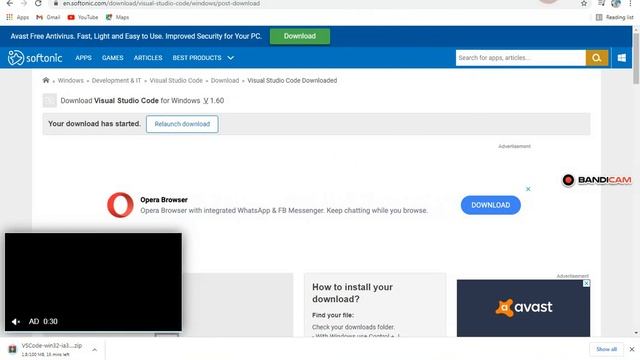This screenshot has width=640, height=360.
Task: Reload the page with refresh icon
Action: (x=38, y=3)
